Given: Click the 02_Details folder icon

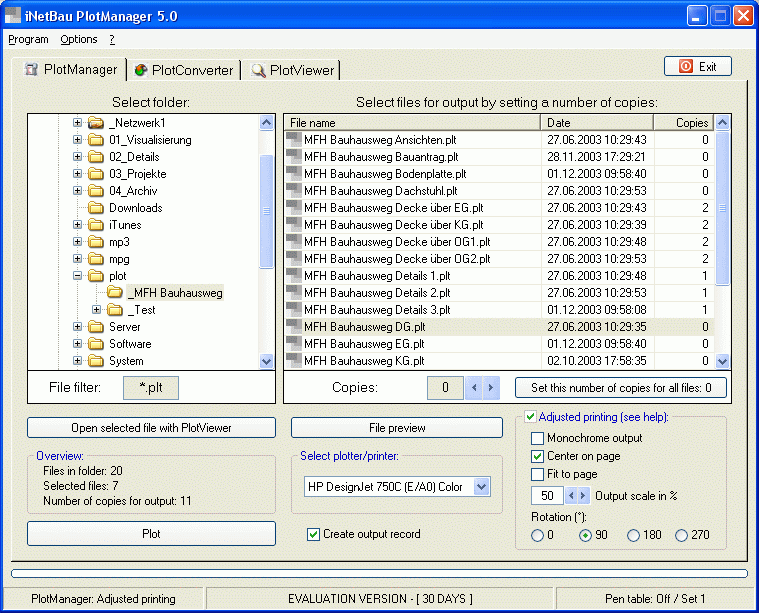Looking at the screenshot, I should 96,157.
